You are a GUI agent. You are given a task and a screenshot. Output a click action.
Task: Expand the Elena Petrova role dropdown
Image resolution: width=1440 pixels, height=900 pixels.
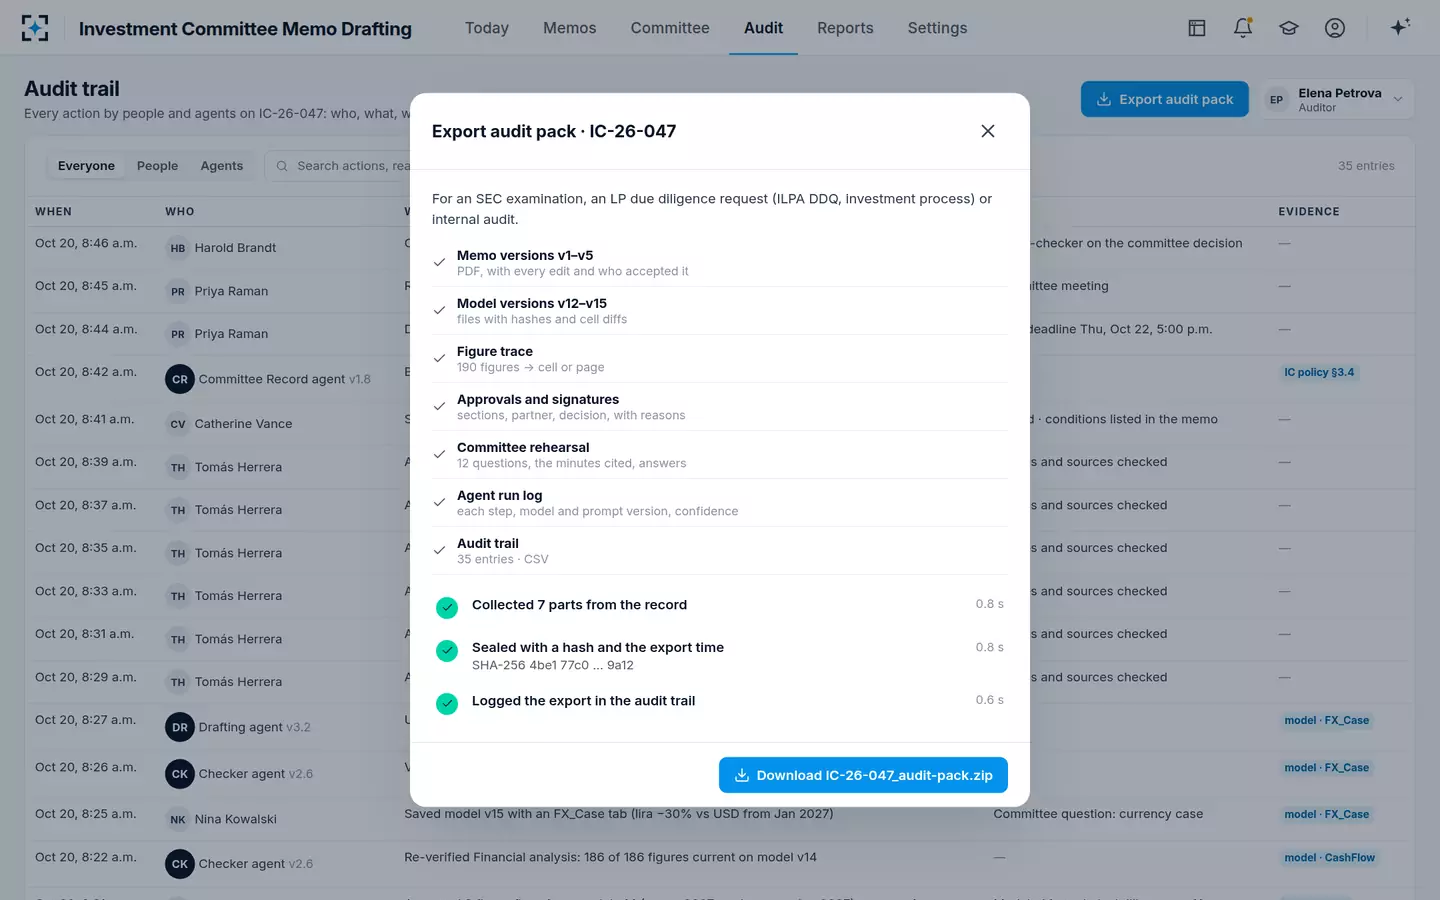click(1338, 99)
